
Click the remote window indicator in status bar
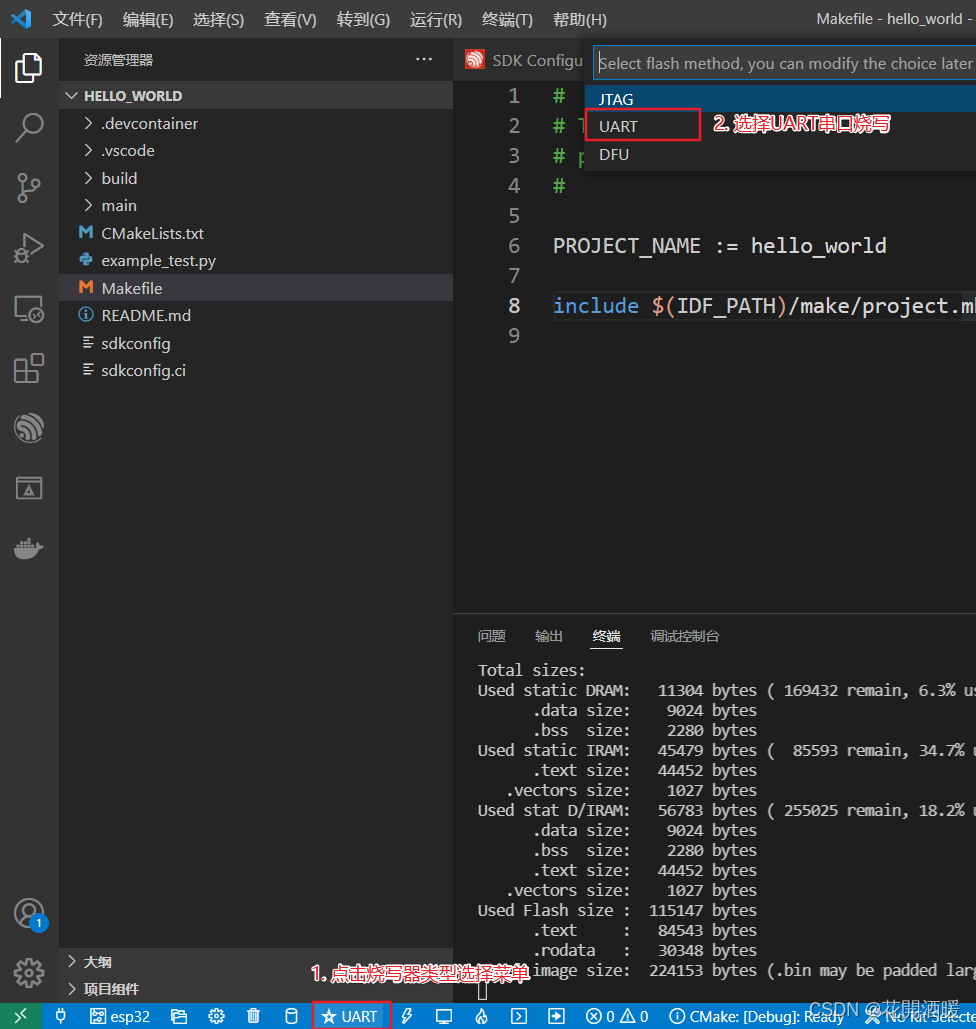(x=20, y=1016)
